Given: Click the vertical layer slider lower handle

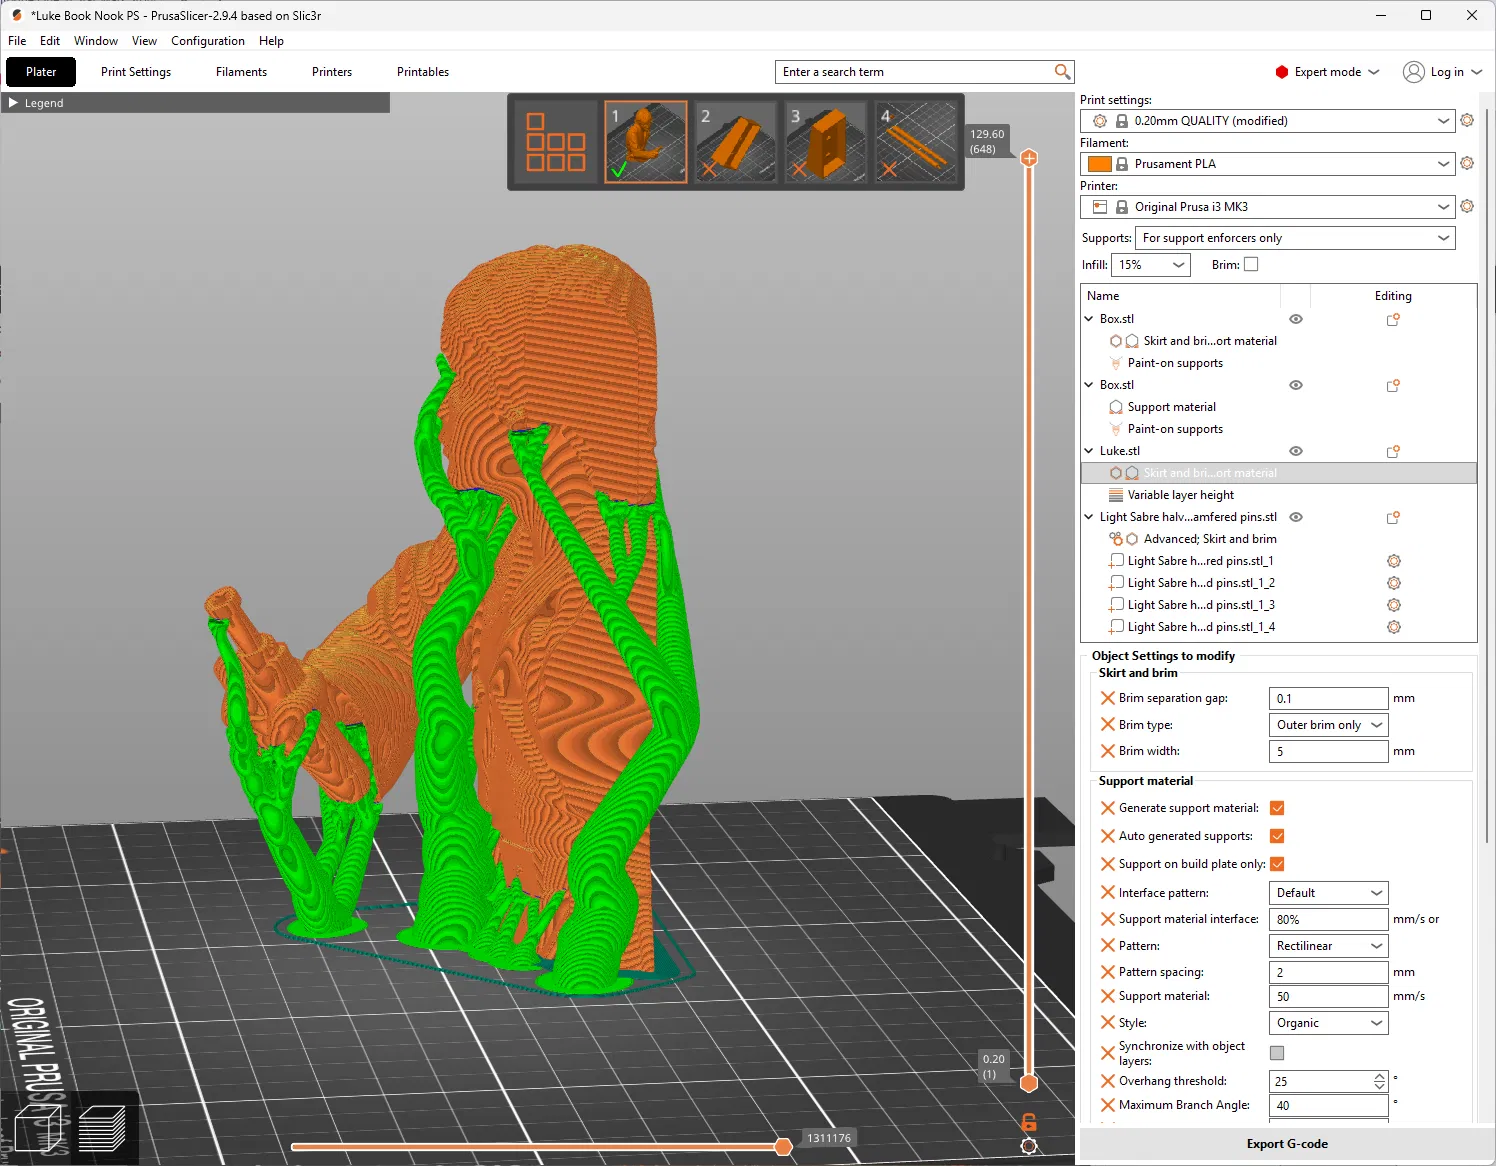Looking at the screenshot, I should click(x=1029, y=1083).
